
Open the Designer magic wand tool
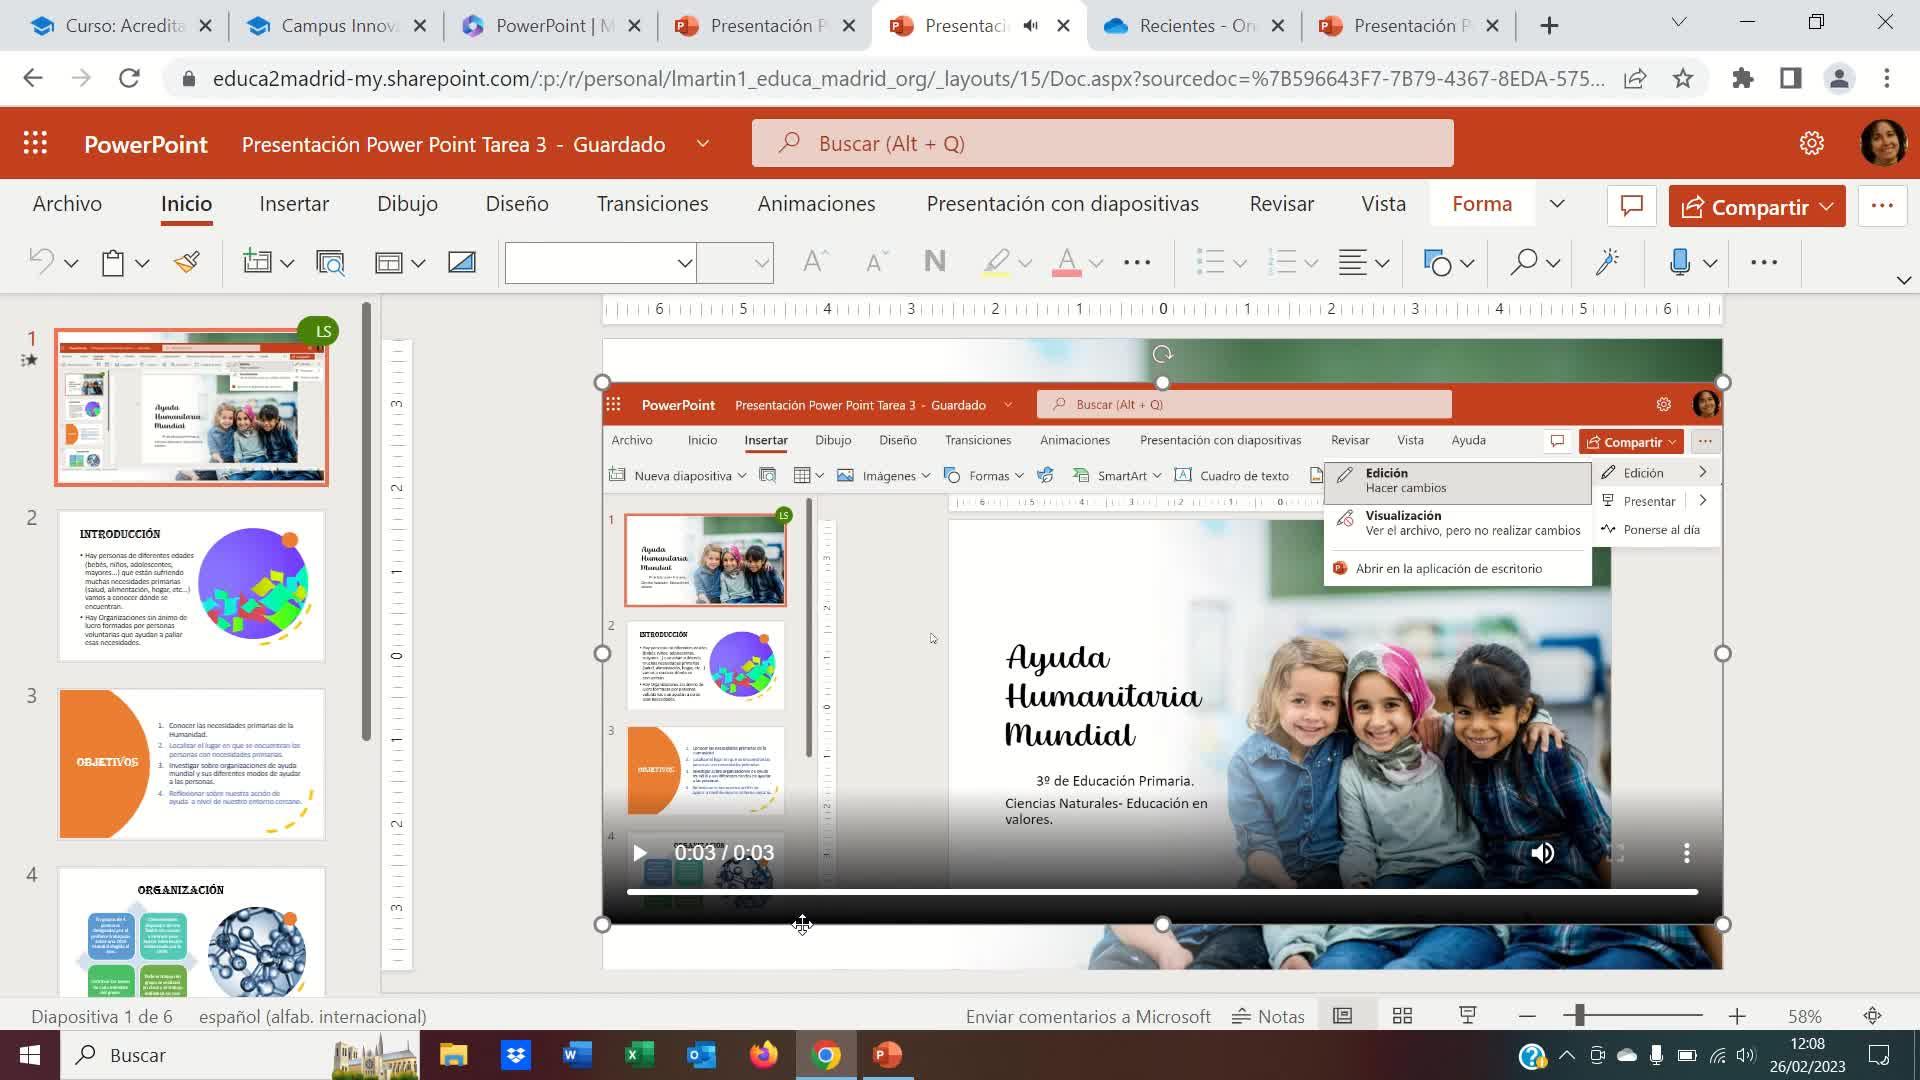click(x=1607, y=262)
